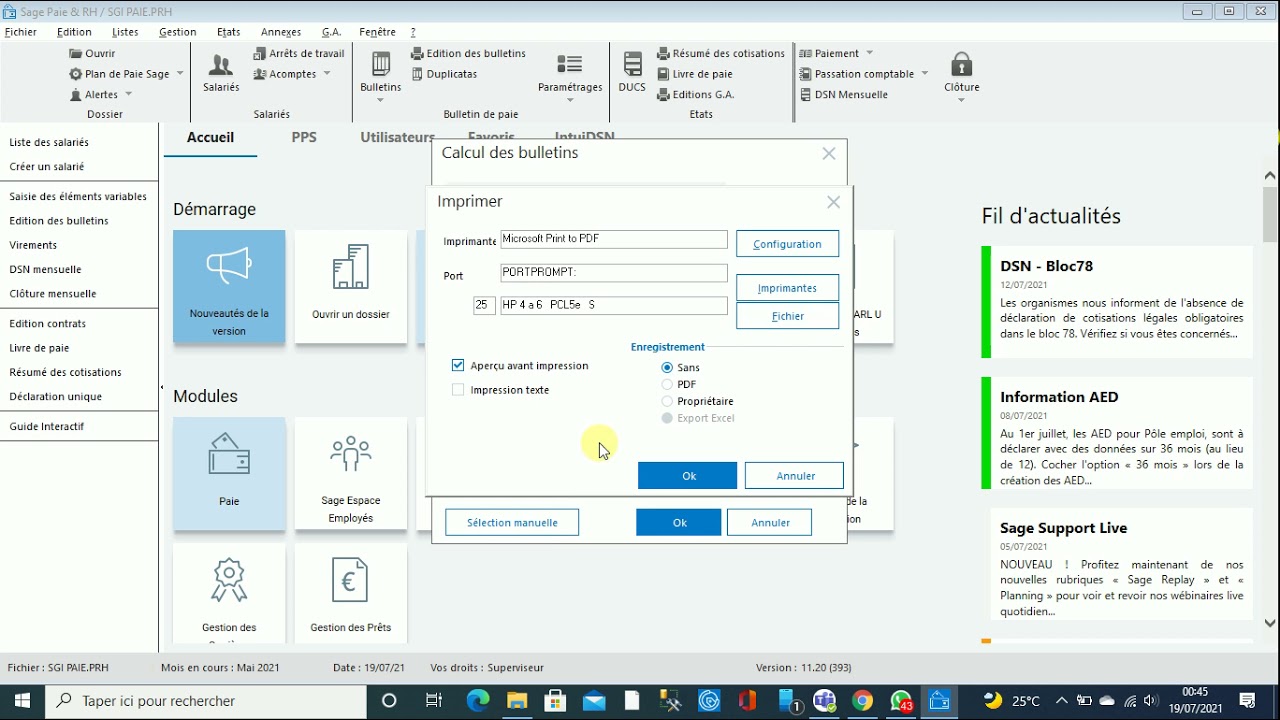1280x720 pixels.
Task: Click the Imprimante name field
Action: [x=614, y=239]
